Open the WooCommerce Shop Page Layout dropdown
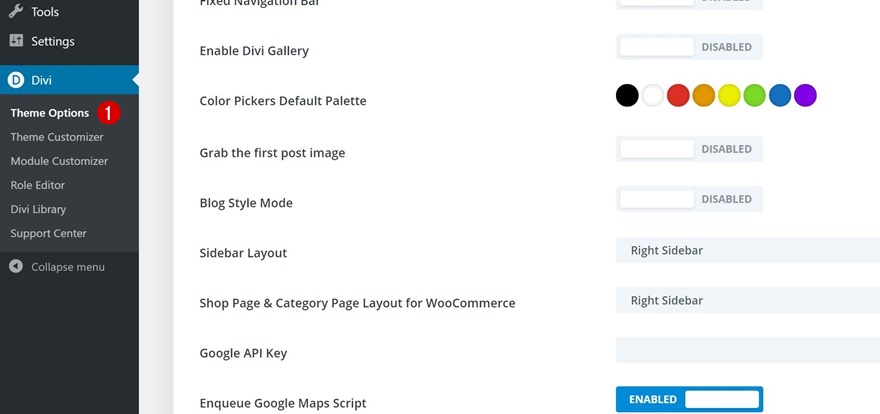 (747, 300)
